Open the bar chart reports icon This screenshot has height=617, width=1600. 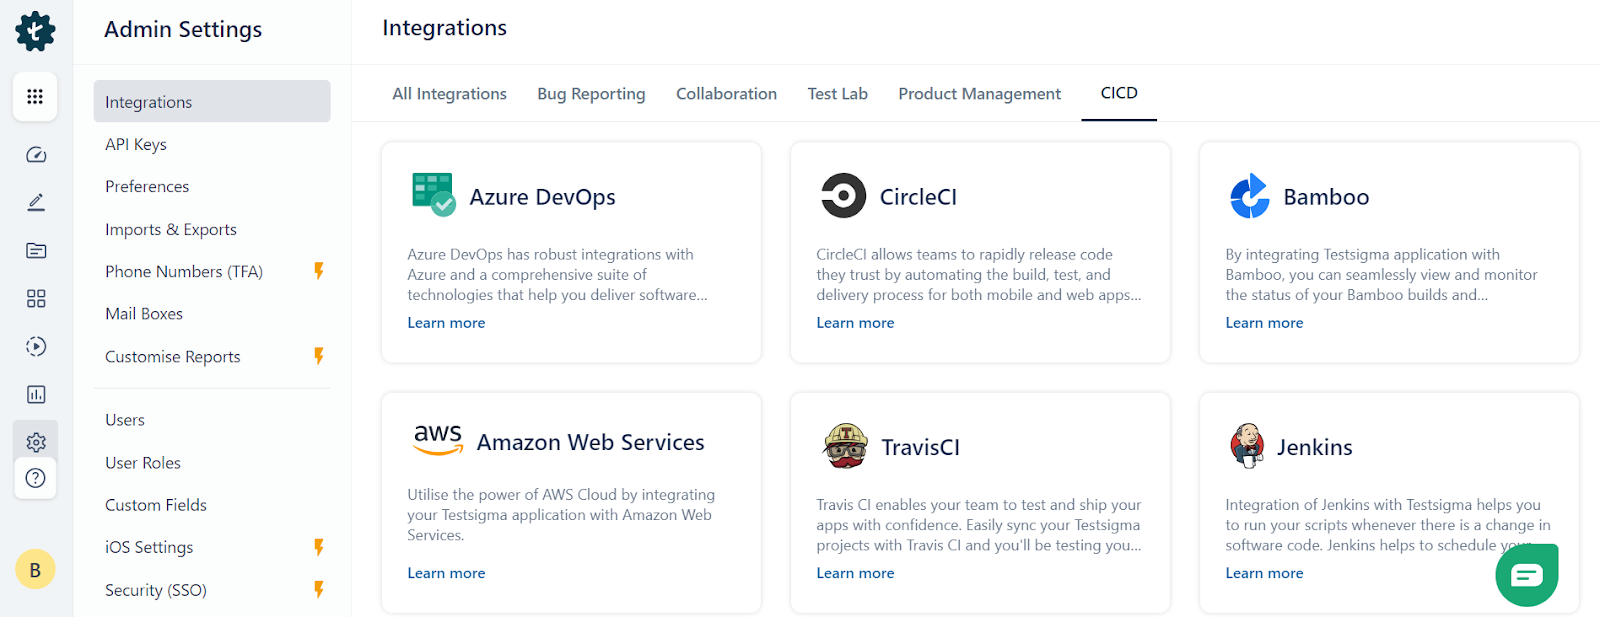(36, 395)
